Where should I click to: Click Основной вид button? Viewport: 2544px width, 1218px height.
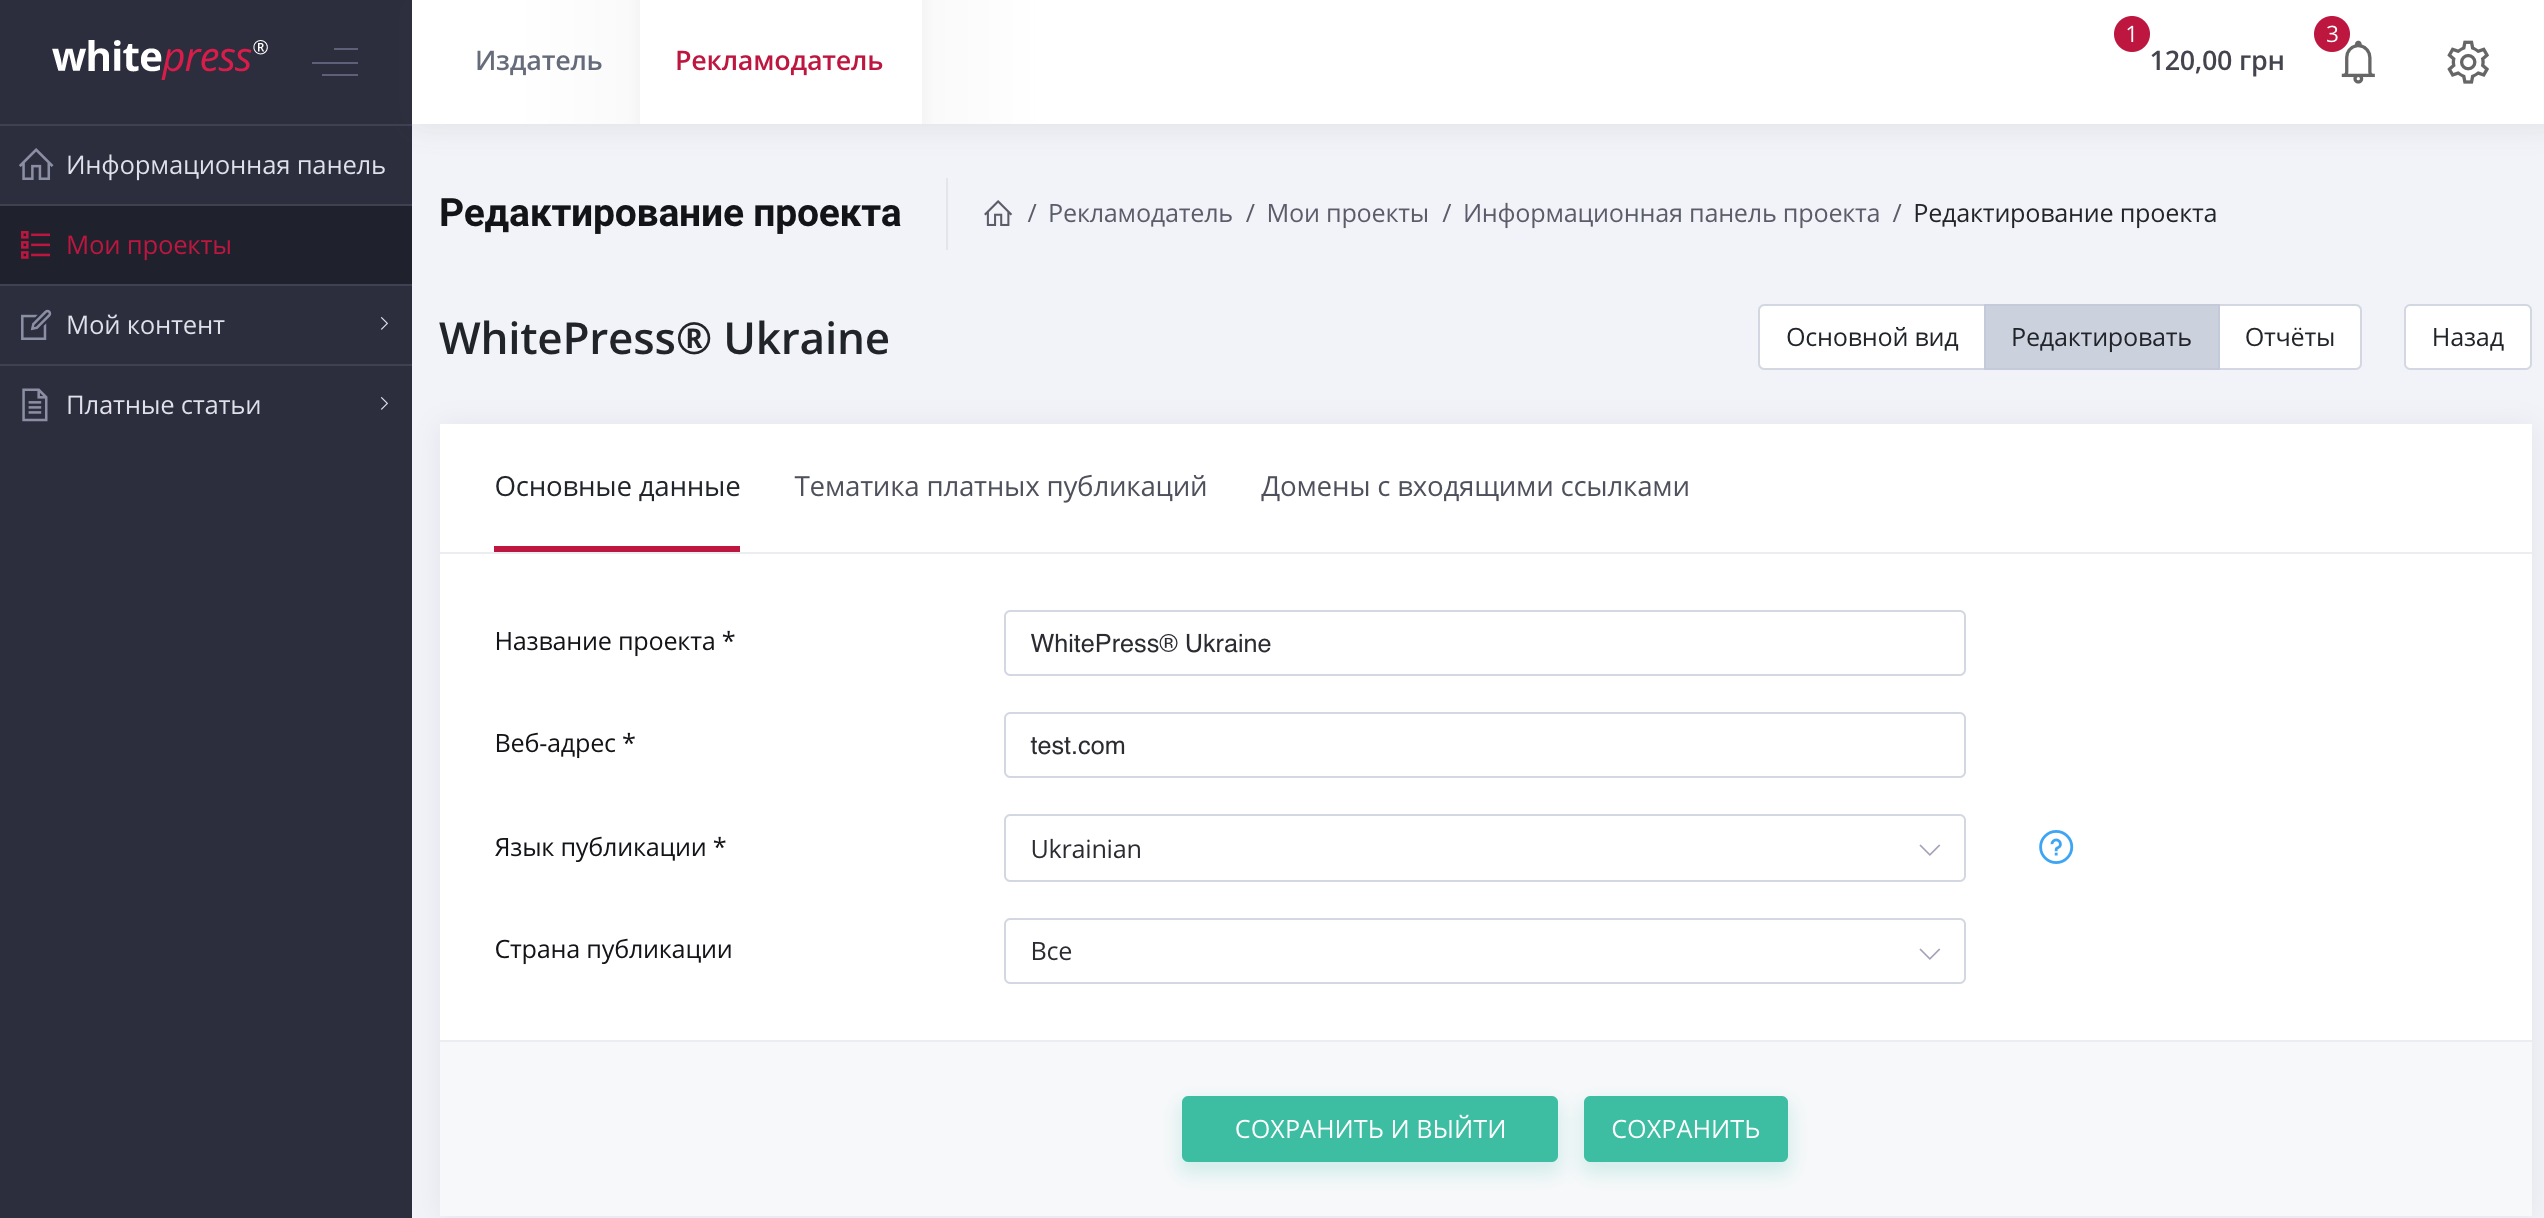(x=1872, y=337)
